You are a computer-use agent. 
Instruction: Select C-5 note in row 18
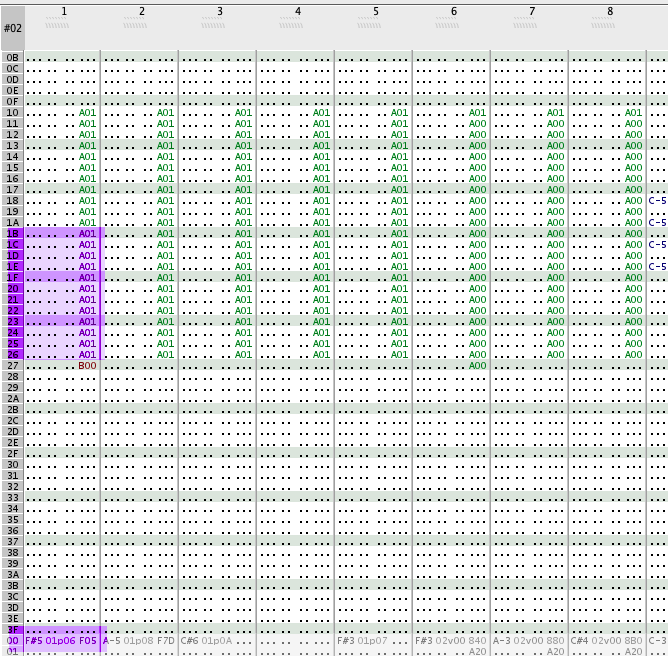pos(658,201)
